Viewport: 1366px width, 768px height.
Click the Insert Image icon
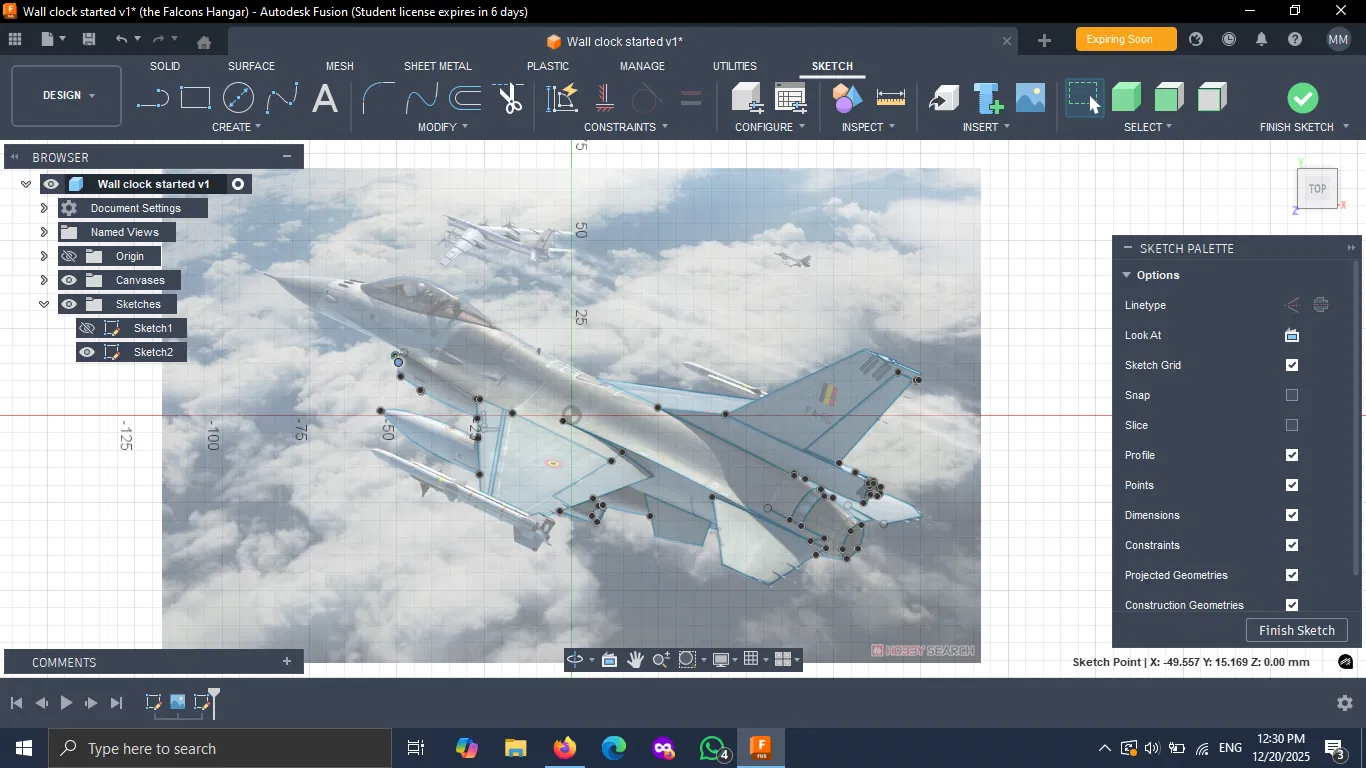tap(1030, 98)
